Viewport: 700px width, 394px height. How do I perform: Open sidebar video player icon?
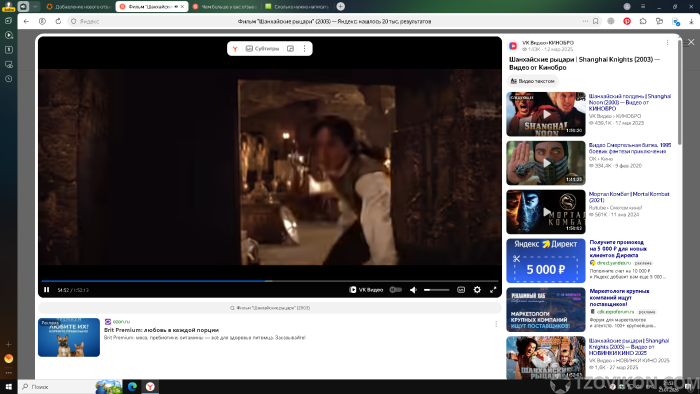(x=8, y=35)
